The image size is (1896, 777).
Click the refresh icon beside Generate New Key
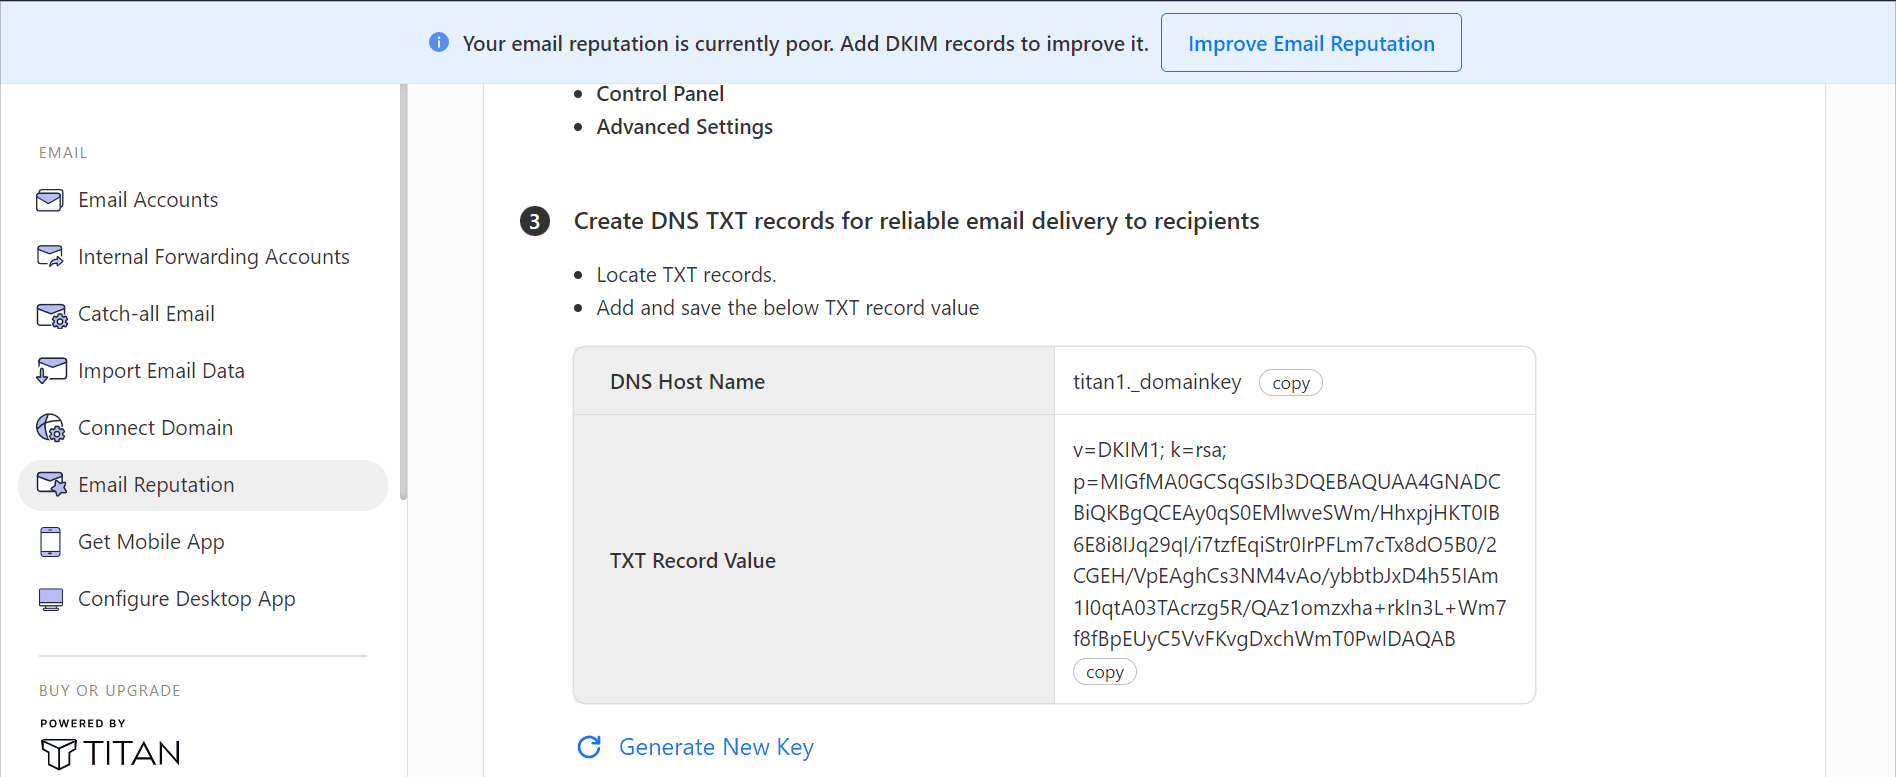pos(589,747)
